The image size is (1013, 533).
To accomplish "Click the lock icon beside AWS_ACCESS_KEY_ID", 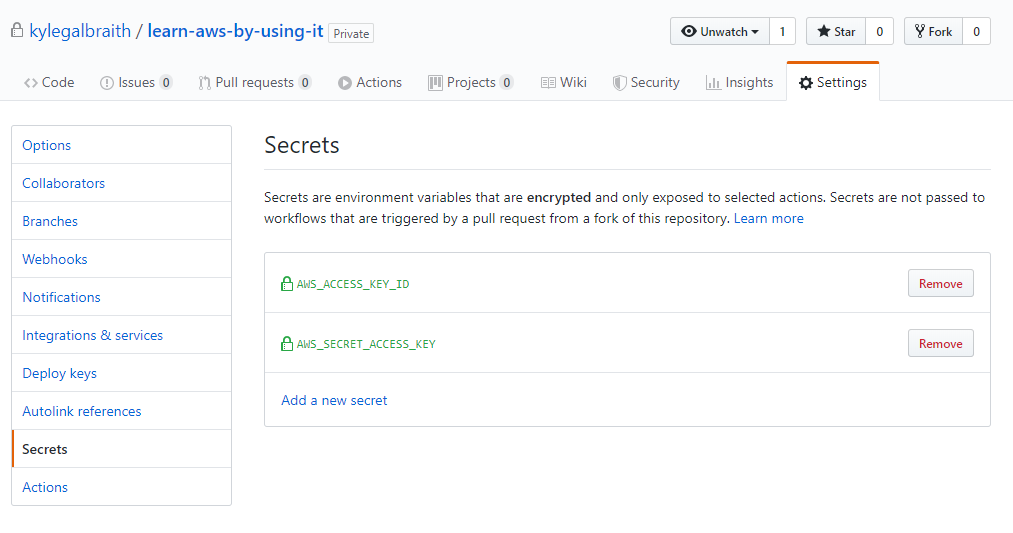I will pyautogui.click(x=287, y=283).
